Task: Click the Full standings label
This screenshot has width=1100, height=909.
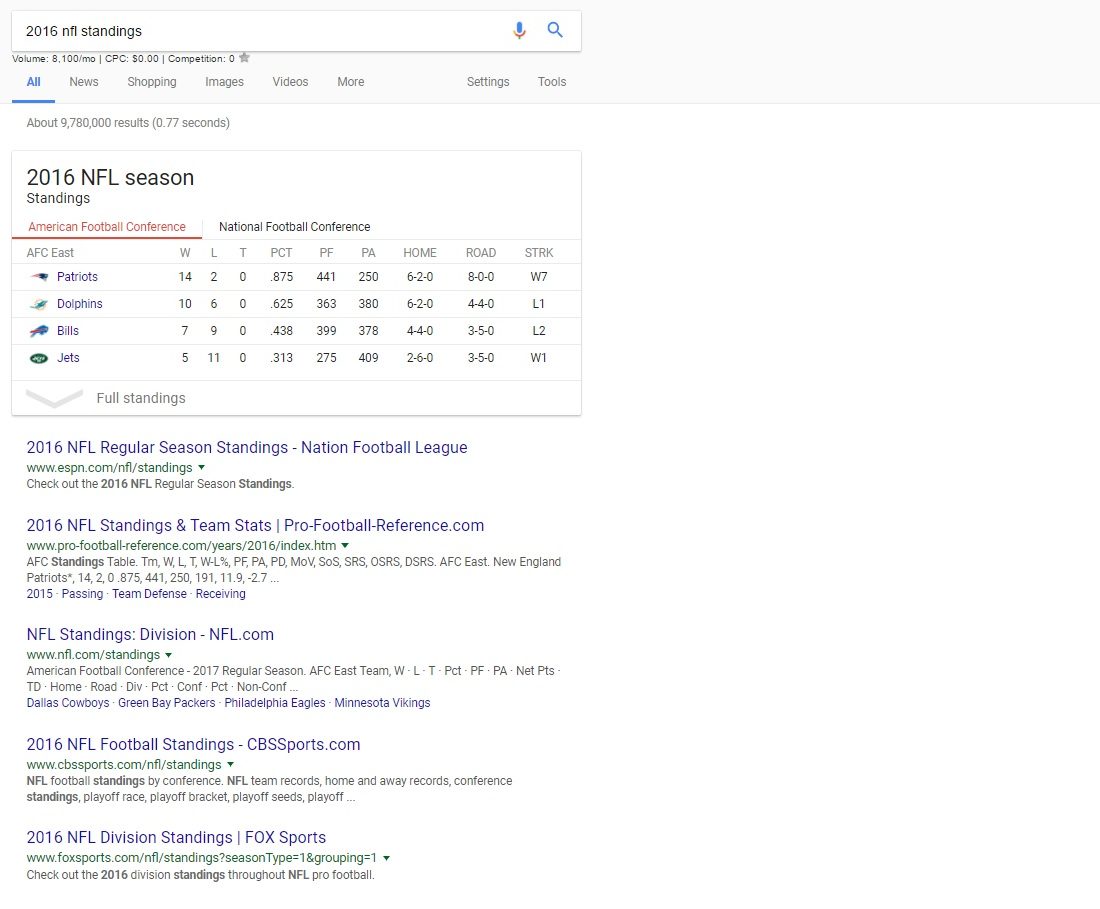Action: (x=141, y=398)
